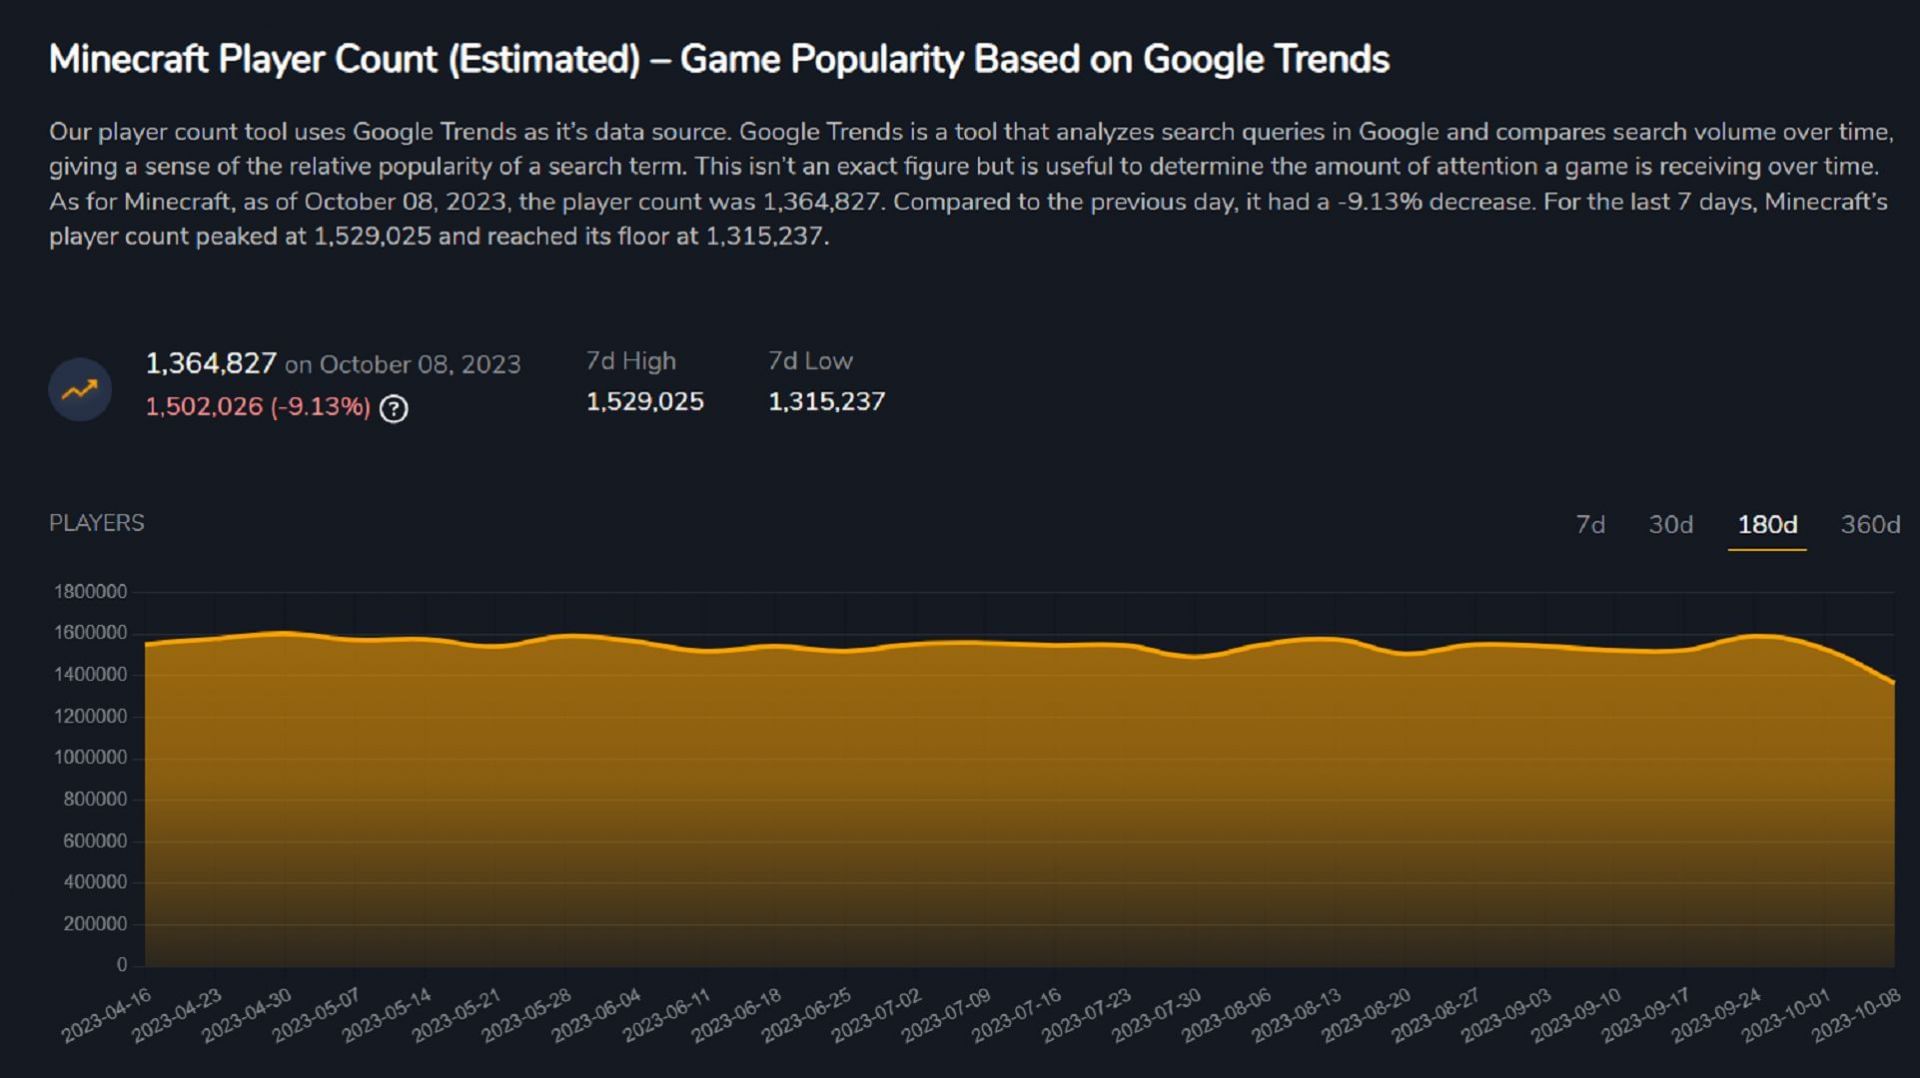
Task: Click the current count 1,364,827
Action: click(211, 363)
